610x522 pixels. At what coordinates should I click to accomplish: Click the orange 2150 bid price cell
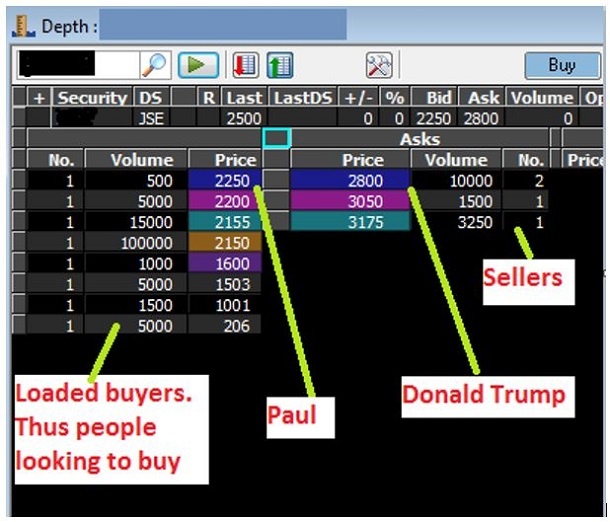[225, 243]
